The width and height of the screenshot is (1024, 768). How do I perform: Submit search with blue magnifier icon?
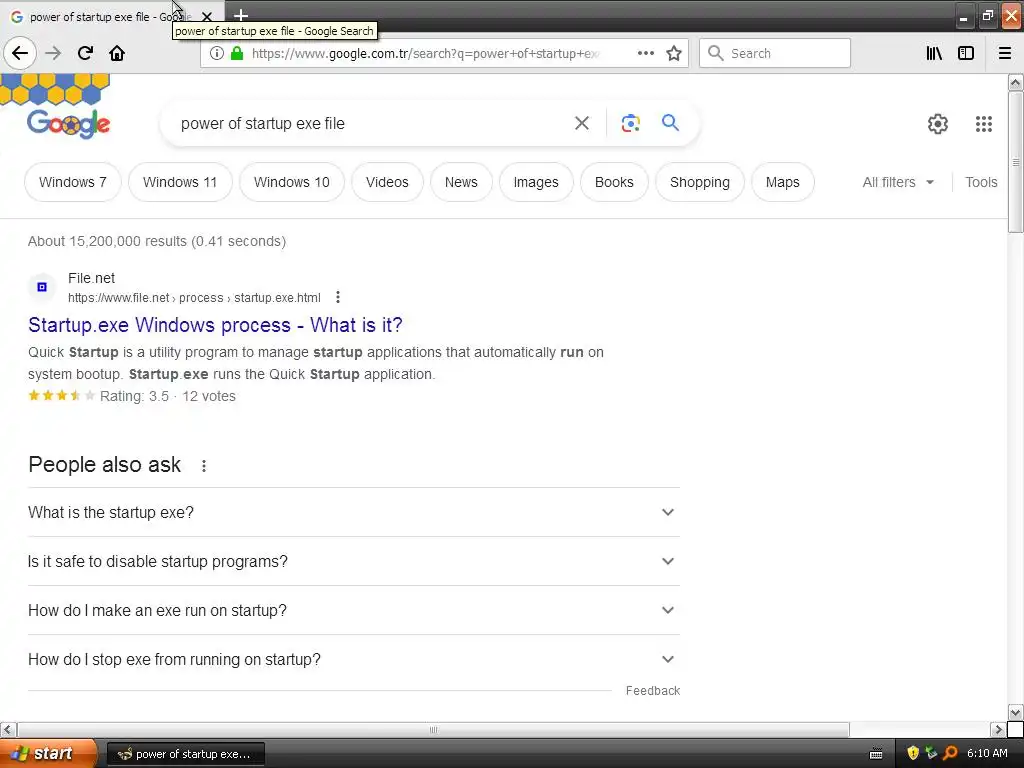pyautogui.click(x=670, y=122)
